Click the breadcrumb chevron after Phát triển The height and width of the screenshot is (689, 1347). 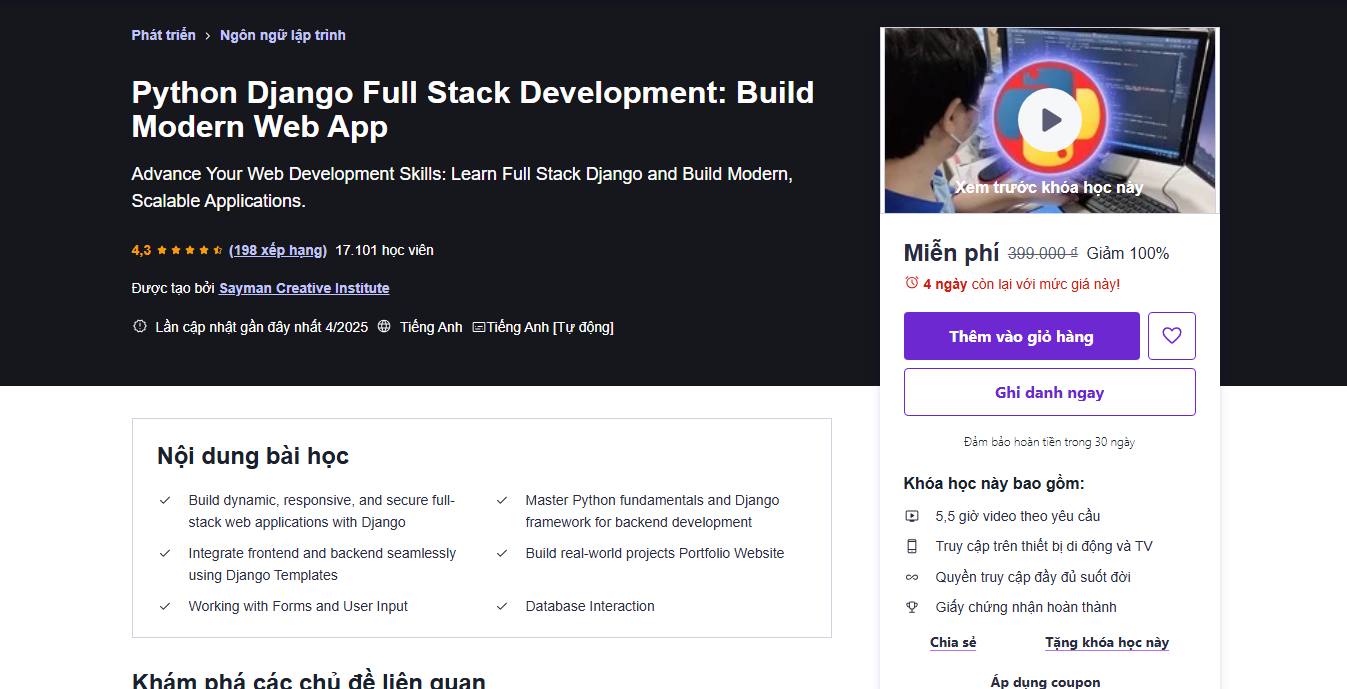(x=208, y=35)
